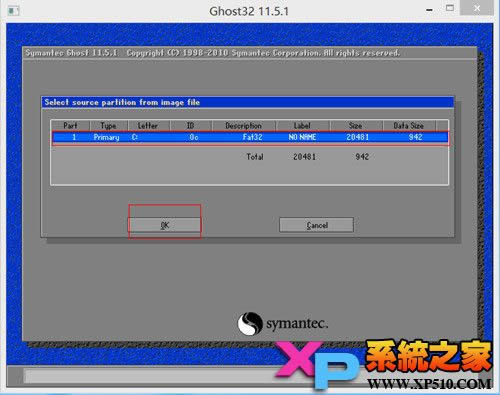This screenshot has height=395, width=500.
Task: Click the Ghost32 window system icon
Action: [x=13, y=11]
